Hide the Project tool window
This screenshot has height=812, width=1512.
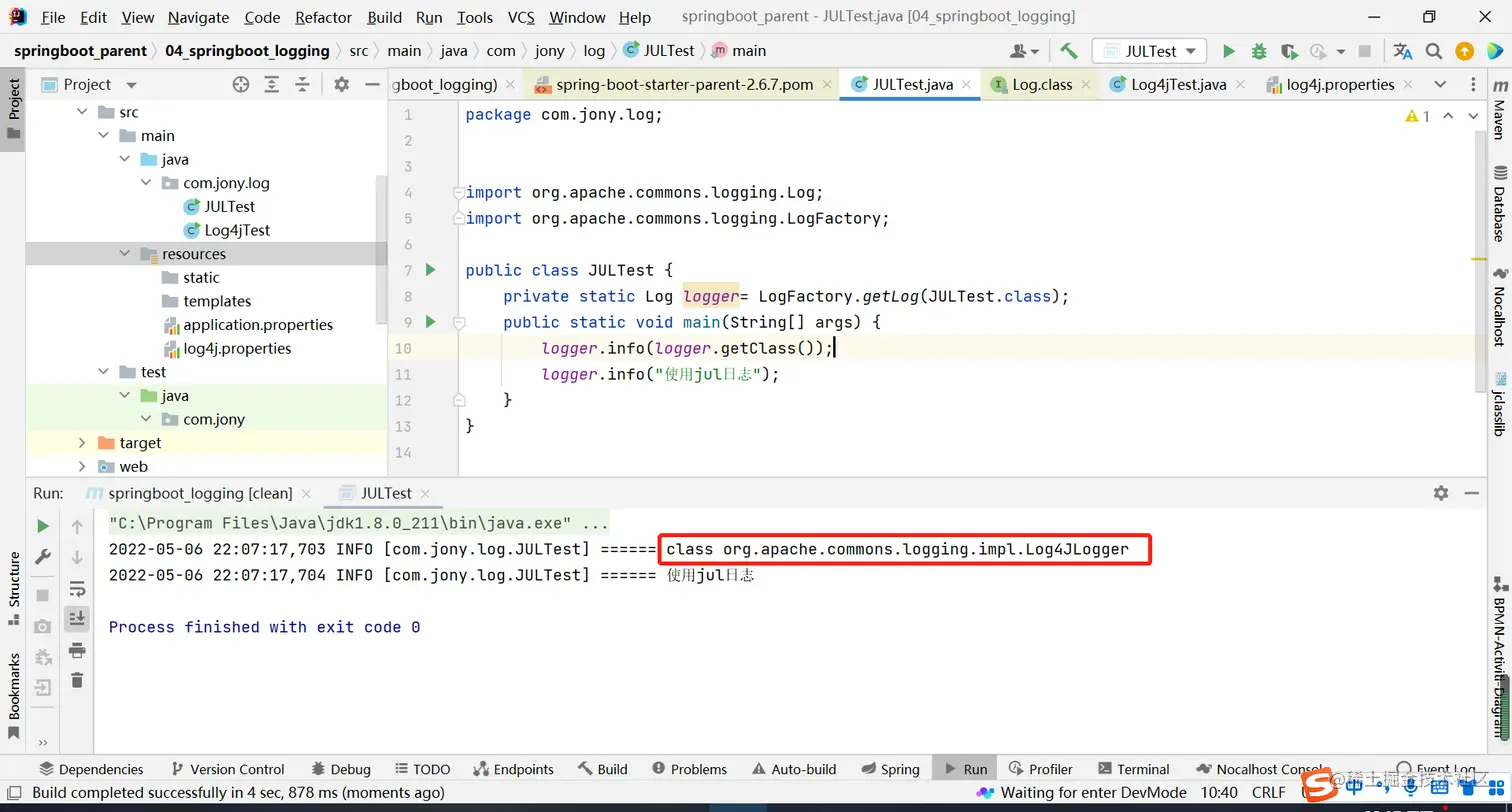(371, 85)
